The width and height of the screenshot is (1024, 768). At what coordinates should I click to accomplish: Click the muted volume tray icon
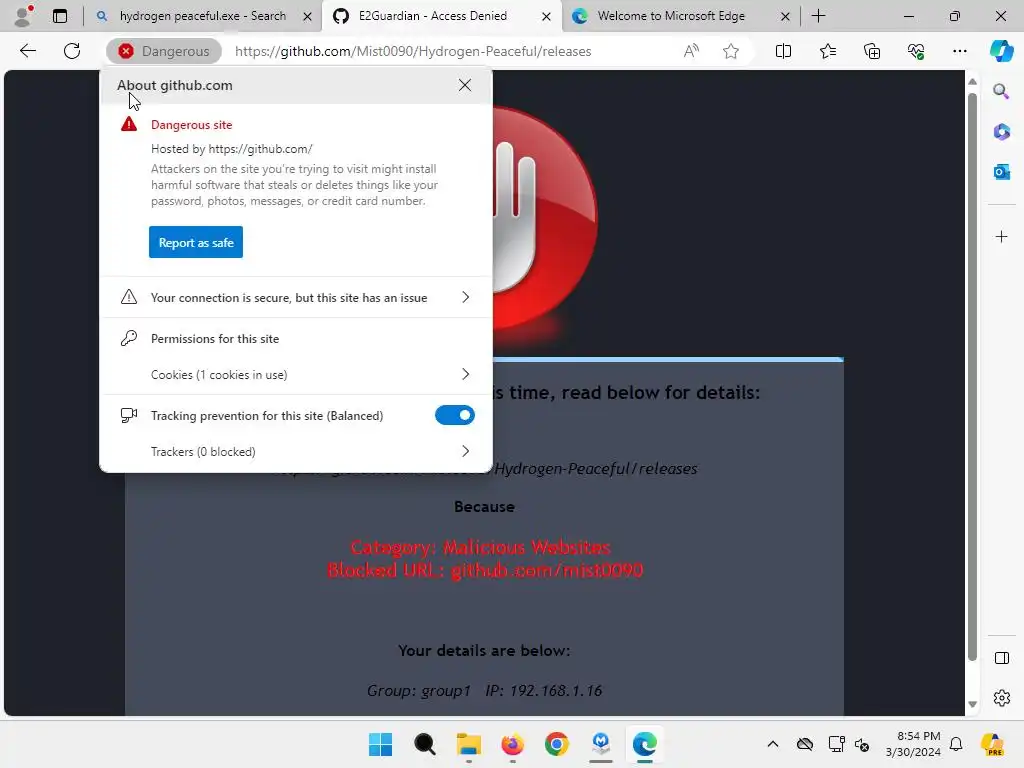coord(861,744)
